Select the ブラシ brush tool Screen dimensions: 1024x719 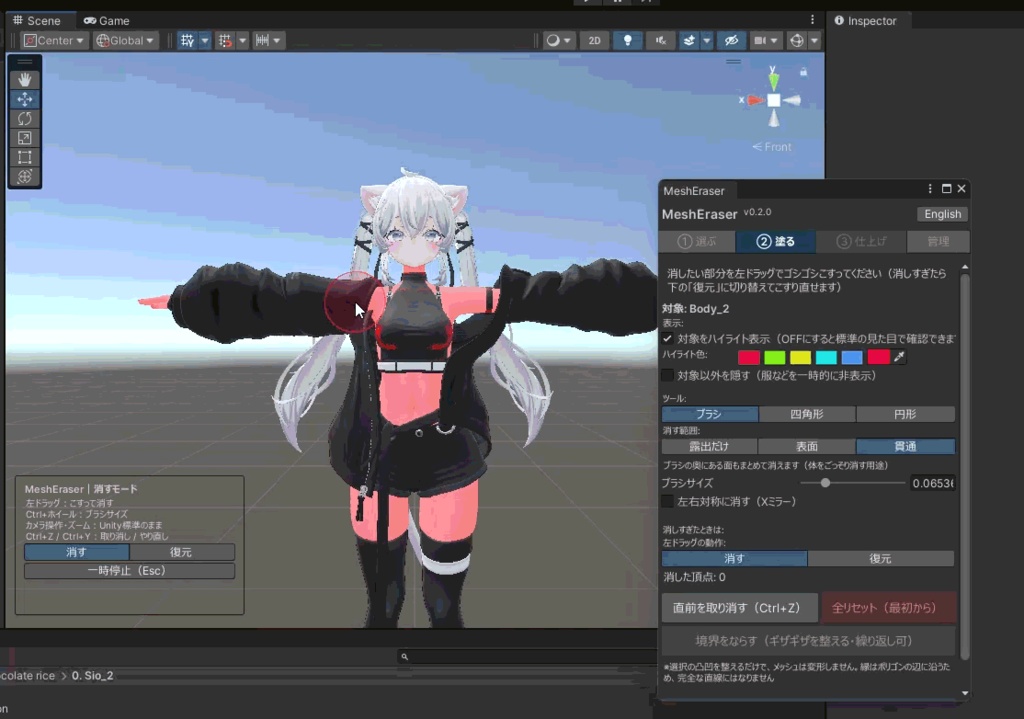point(710,414)
